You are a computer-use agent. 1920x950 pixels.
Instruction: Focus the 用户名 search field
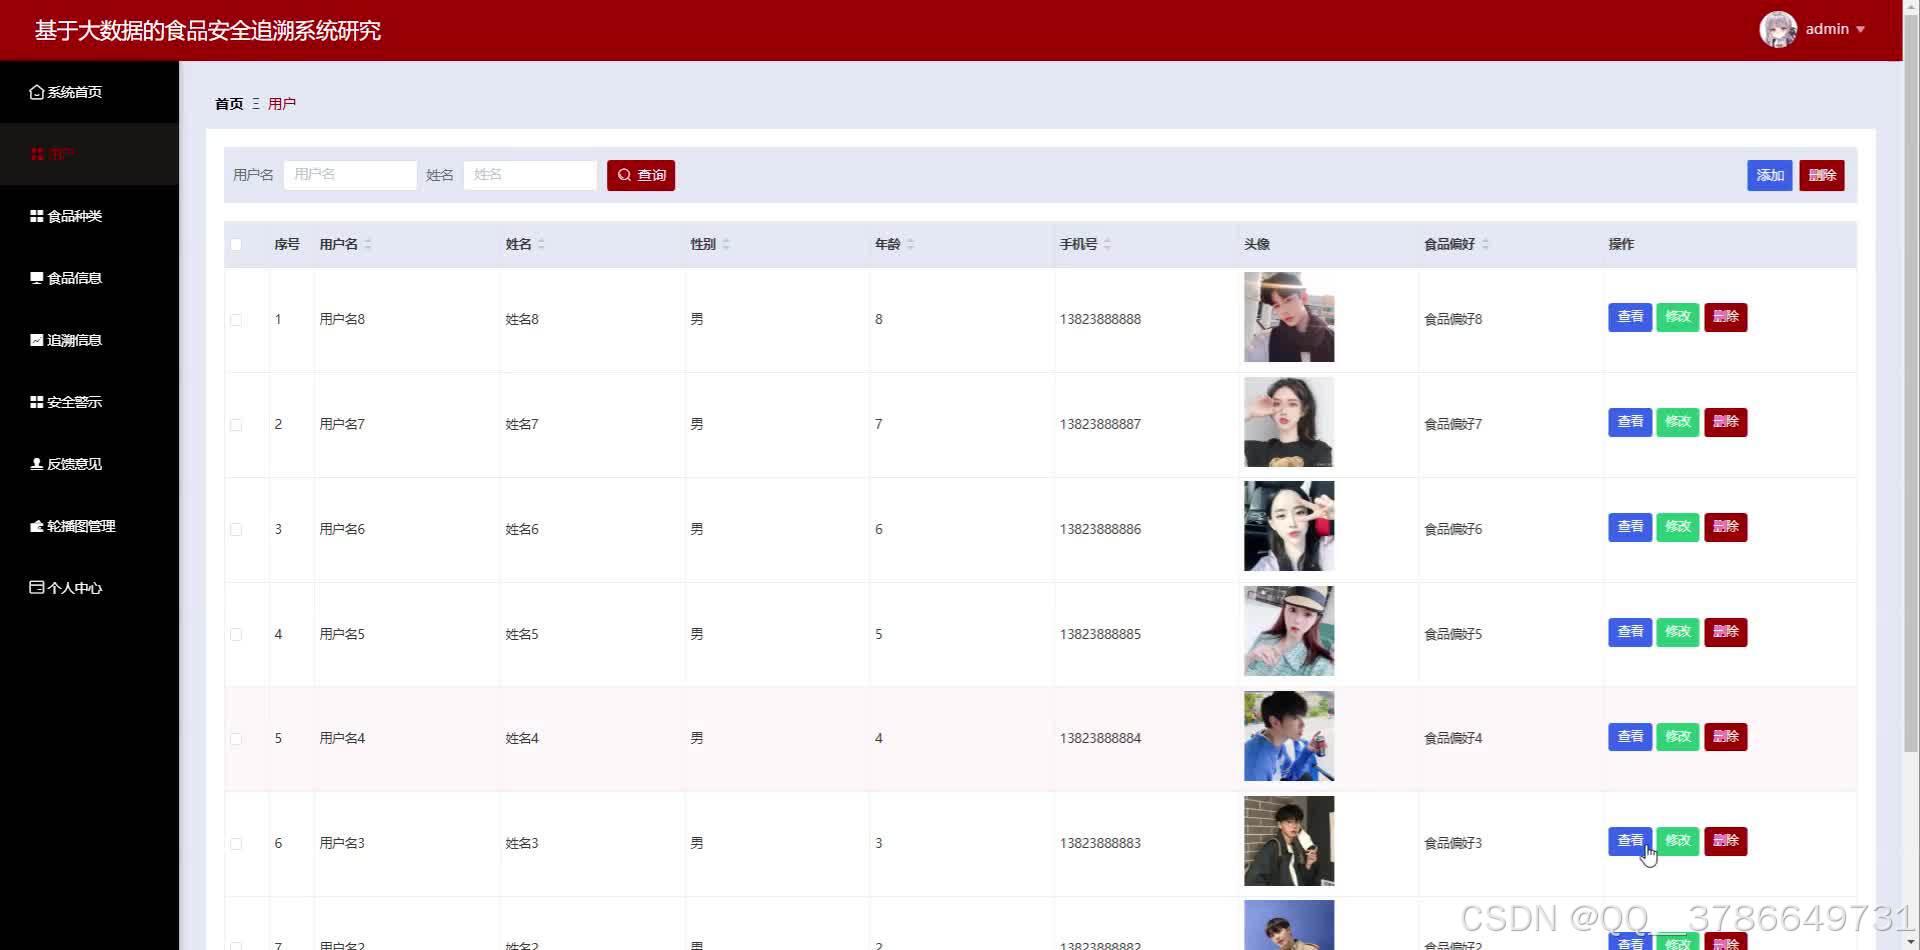click(x=350, y=175)
